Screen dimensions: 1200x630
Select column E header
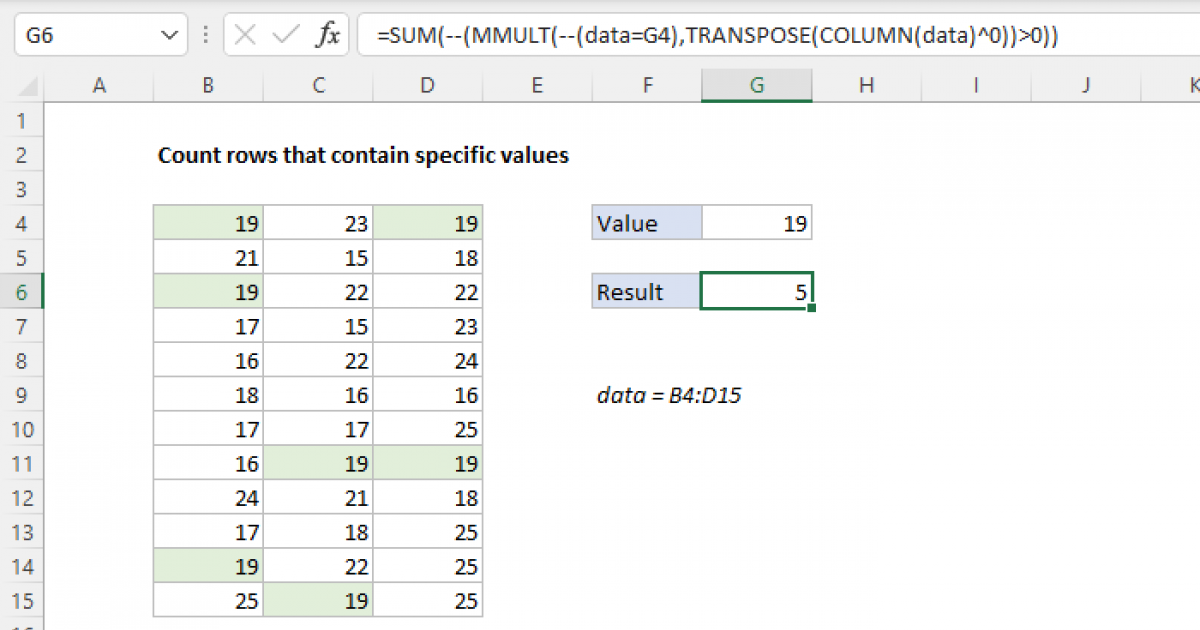pos(537,87)
